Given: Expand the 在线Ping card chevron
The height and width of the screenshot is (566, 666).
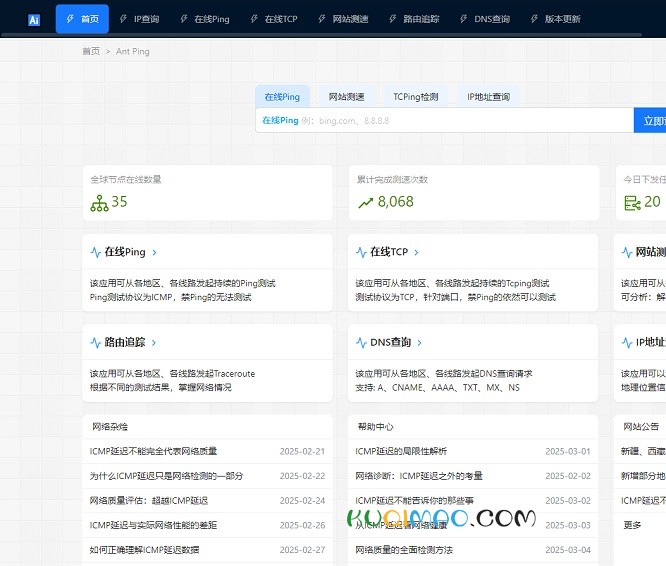Looking at the screenshot, I should (155, 252).
